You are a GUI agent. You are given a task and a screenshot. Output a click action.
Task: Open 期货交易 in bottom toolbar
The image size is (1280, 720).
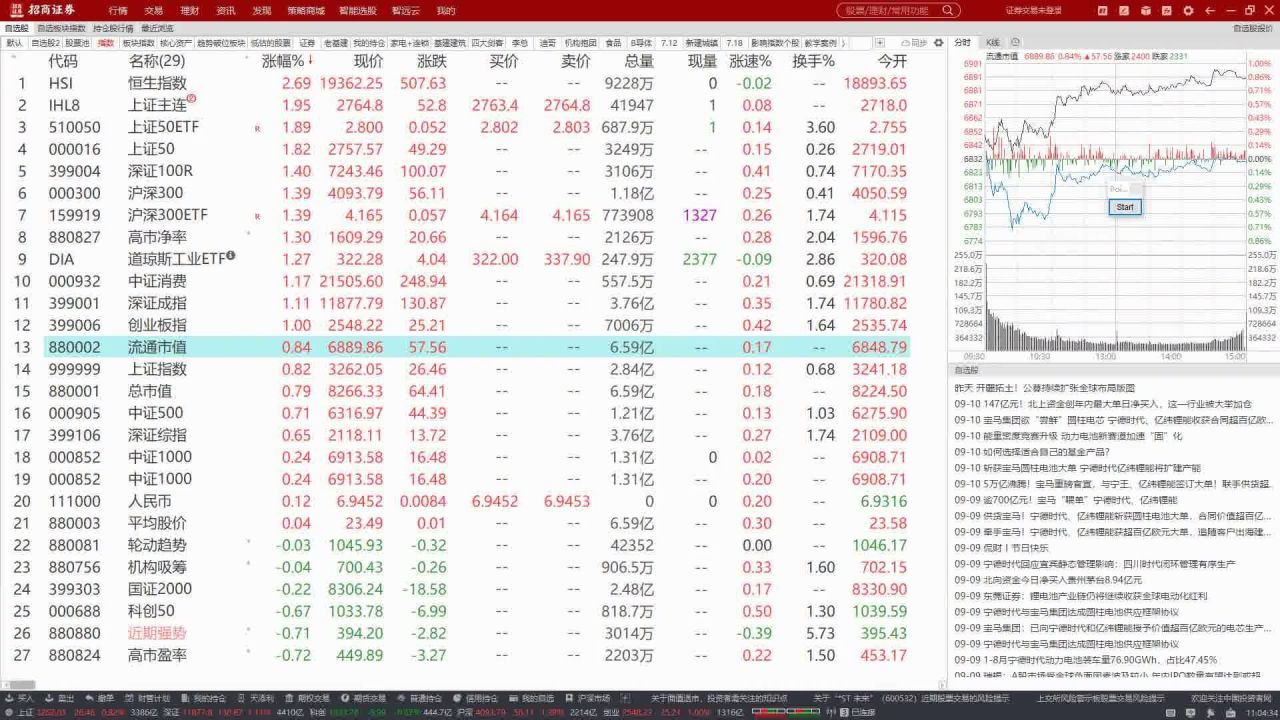tap(364, 698)
